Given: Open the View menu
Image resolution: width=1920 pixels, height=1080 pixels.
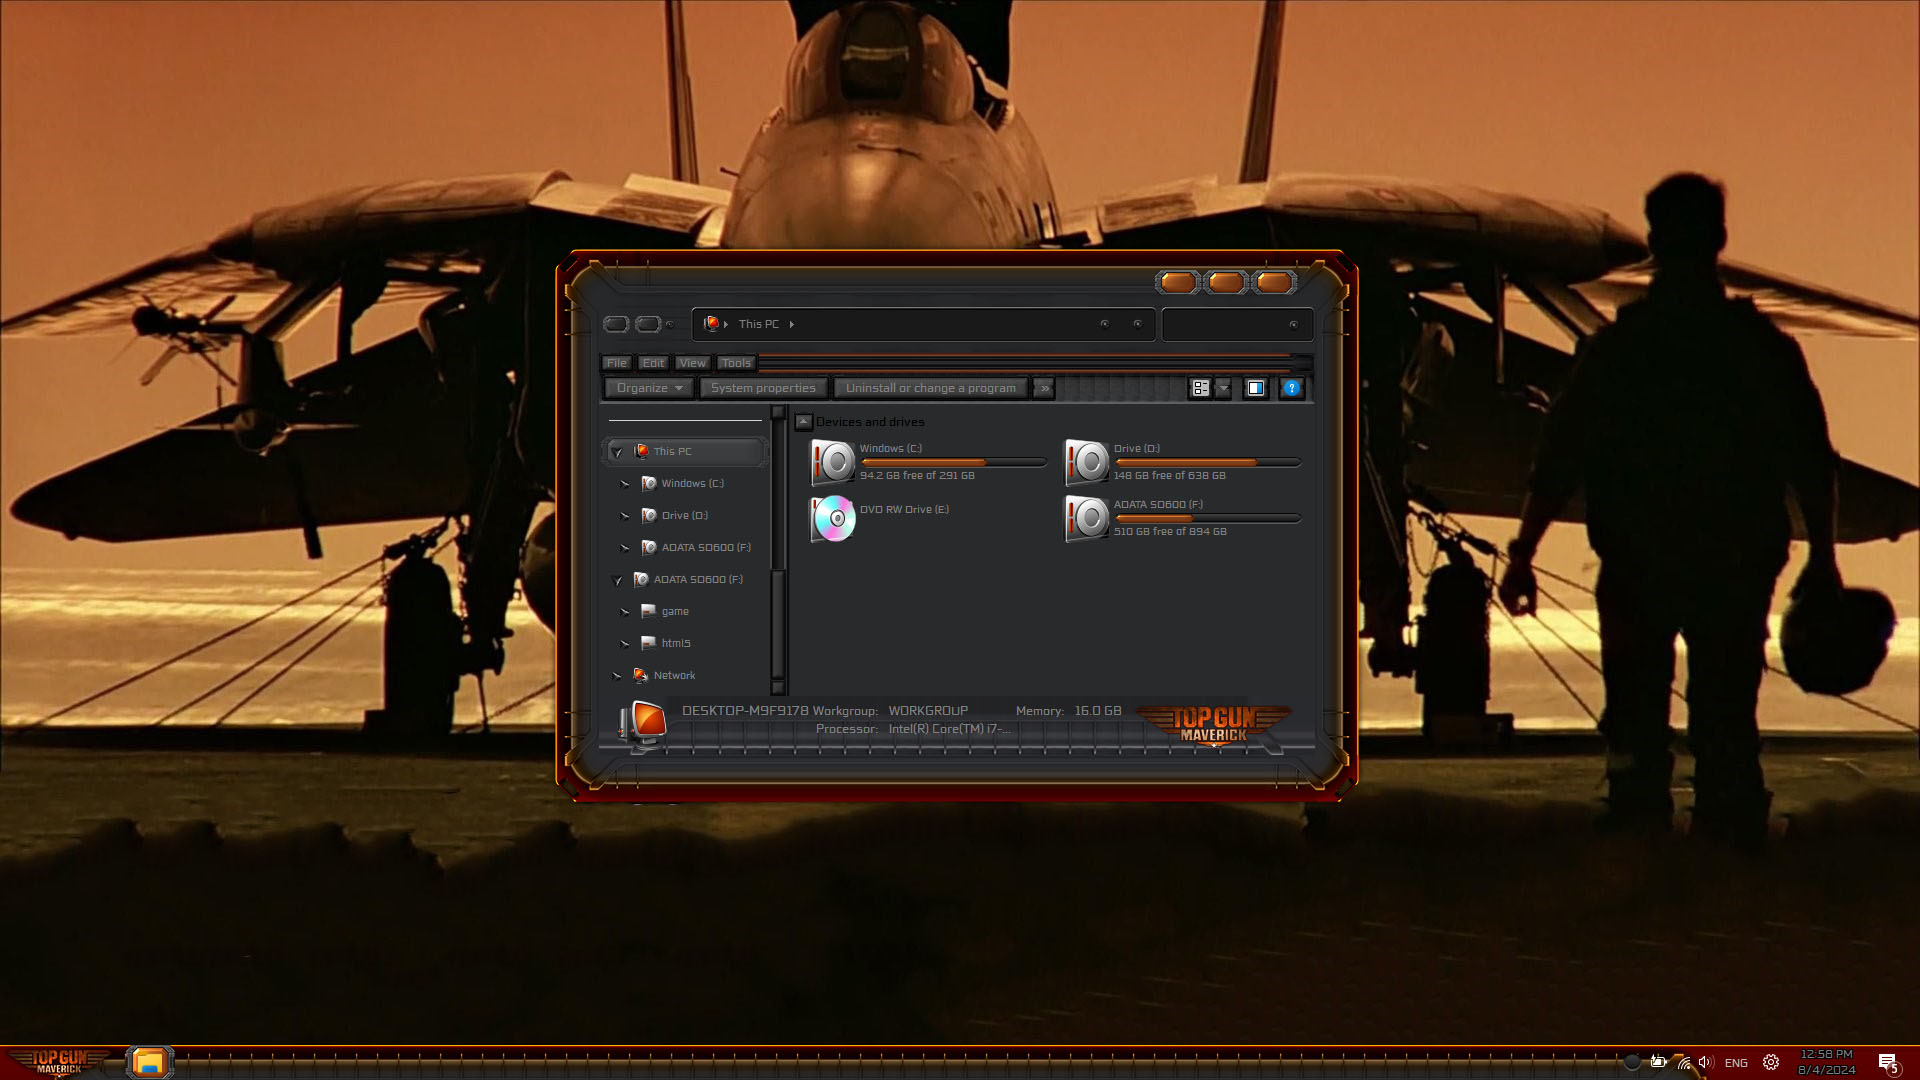Looking at the screenshot, I should tap(692, 363).
